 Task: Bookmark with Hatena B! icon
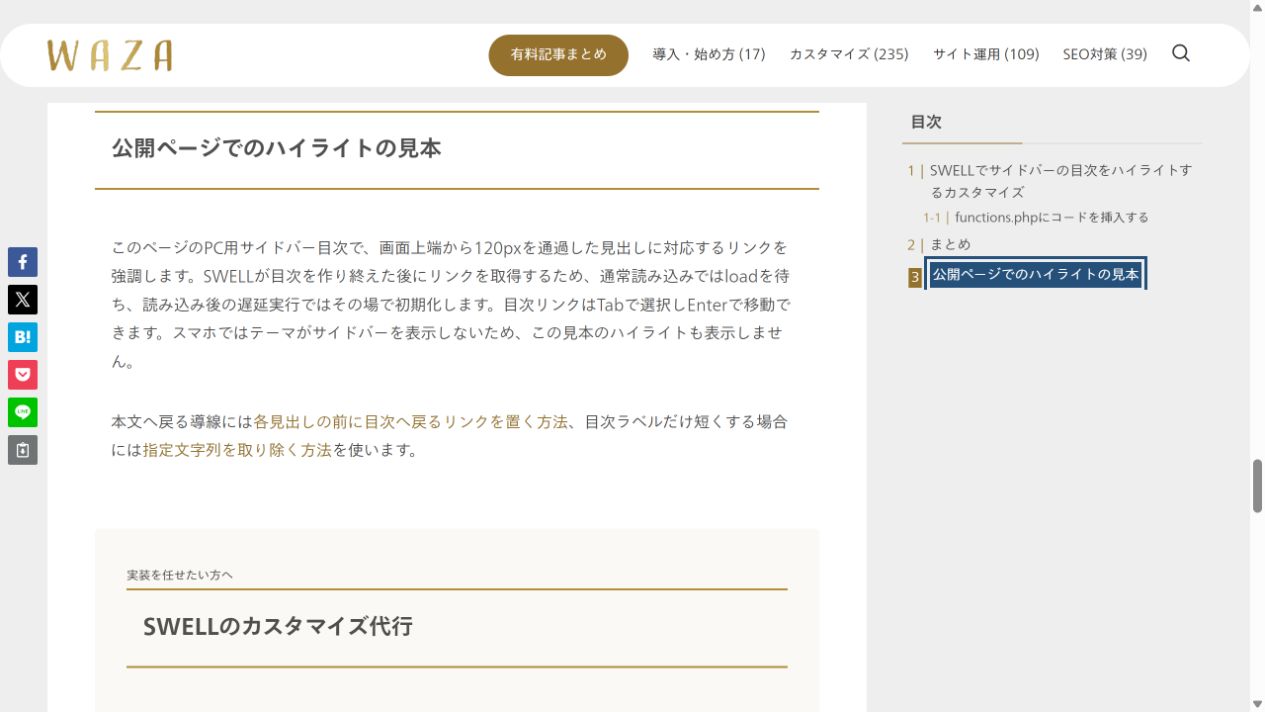(23, 337)
